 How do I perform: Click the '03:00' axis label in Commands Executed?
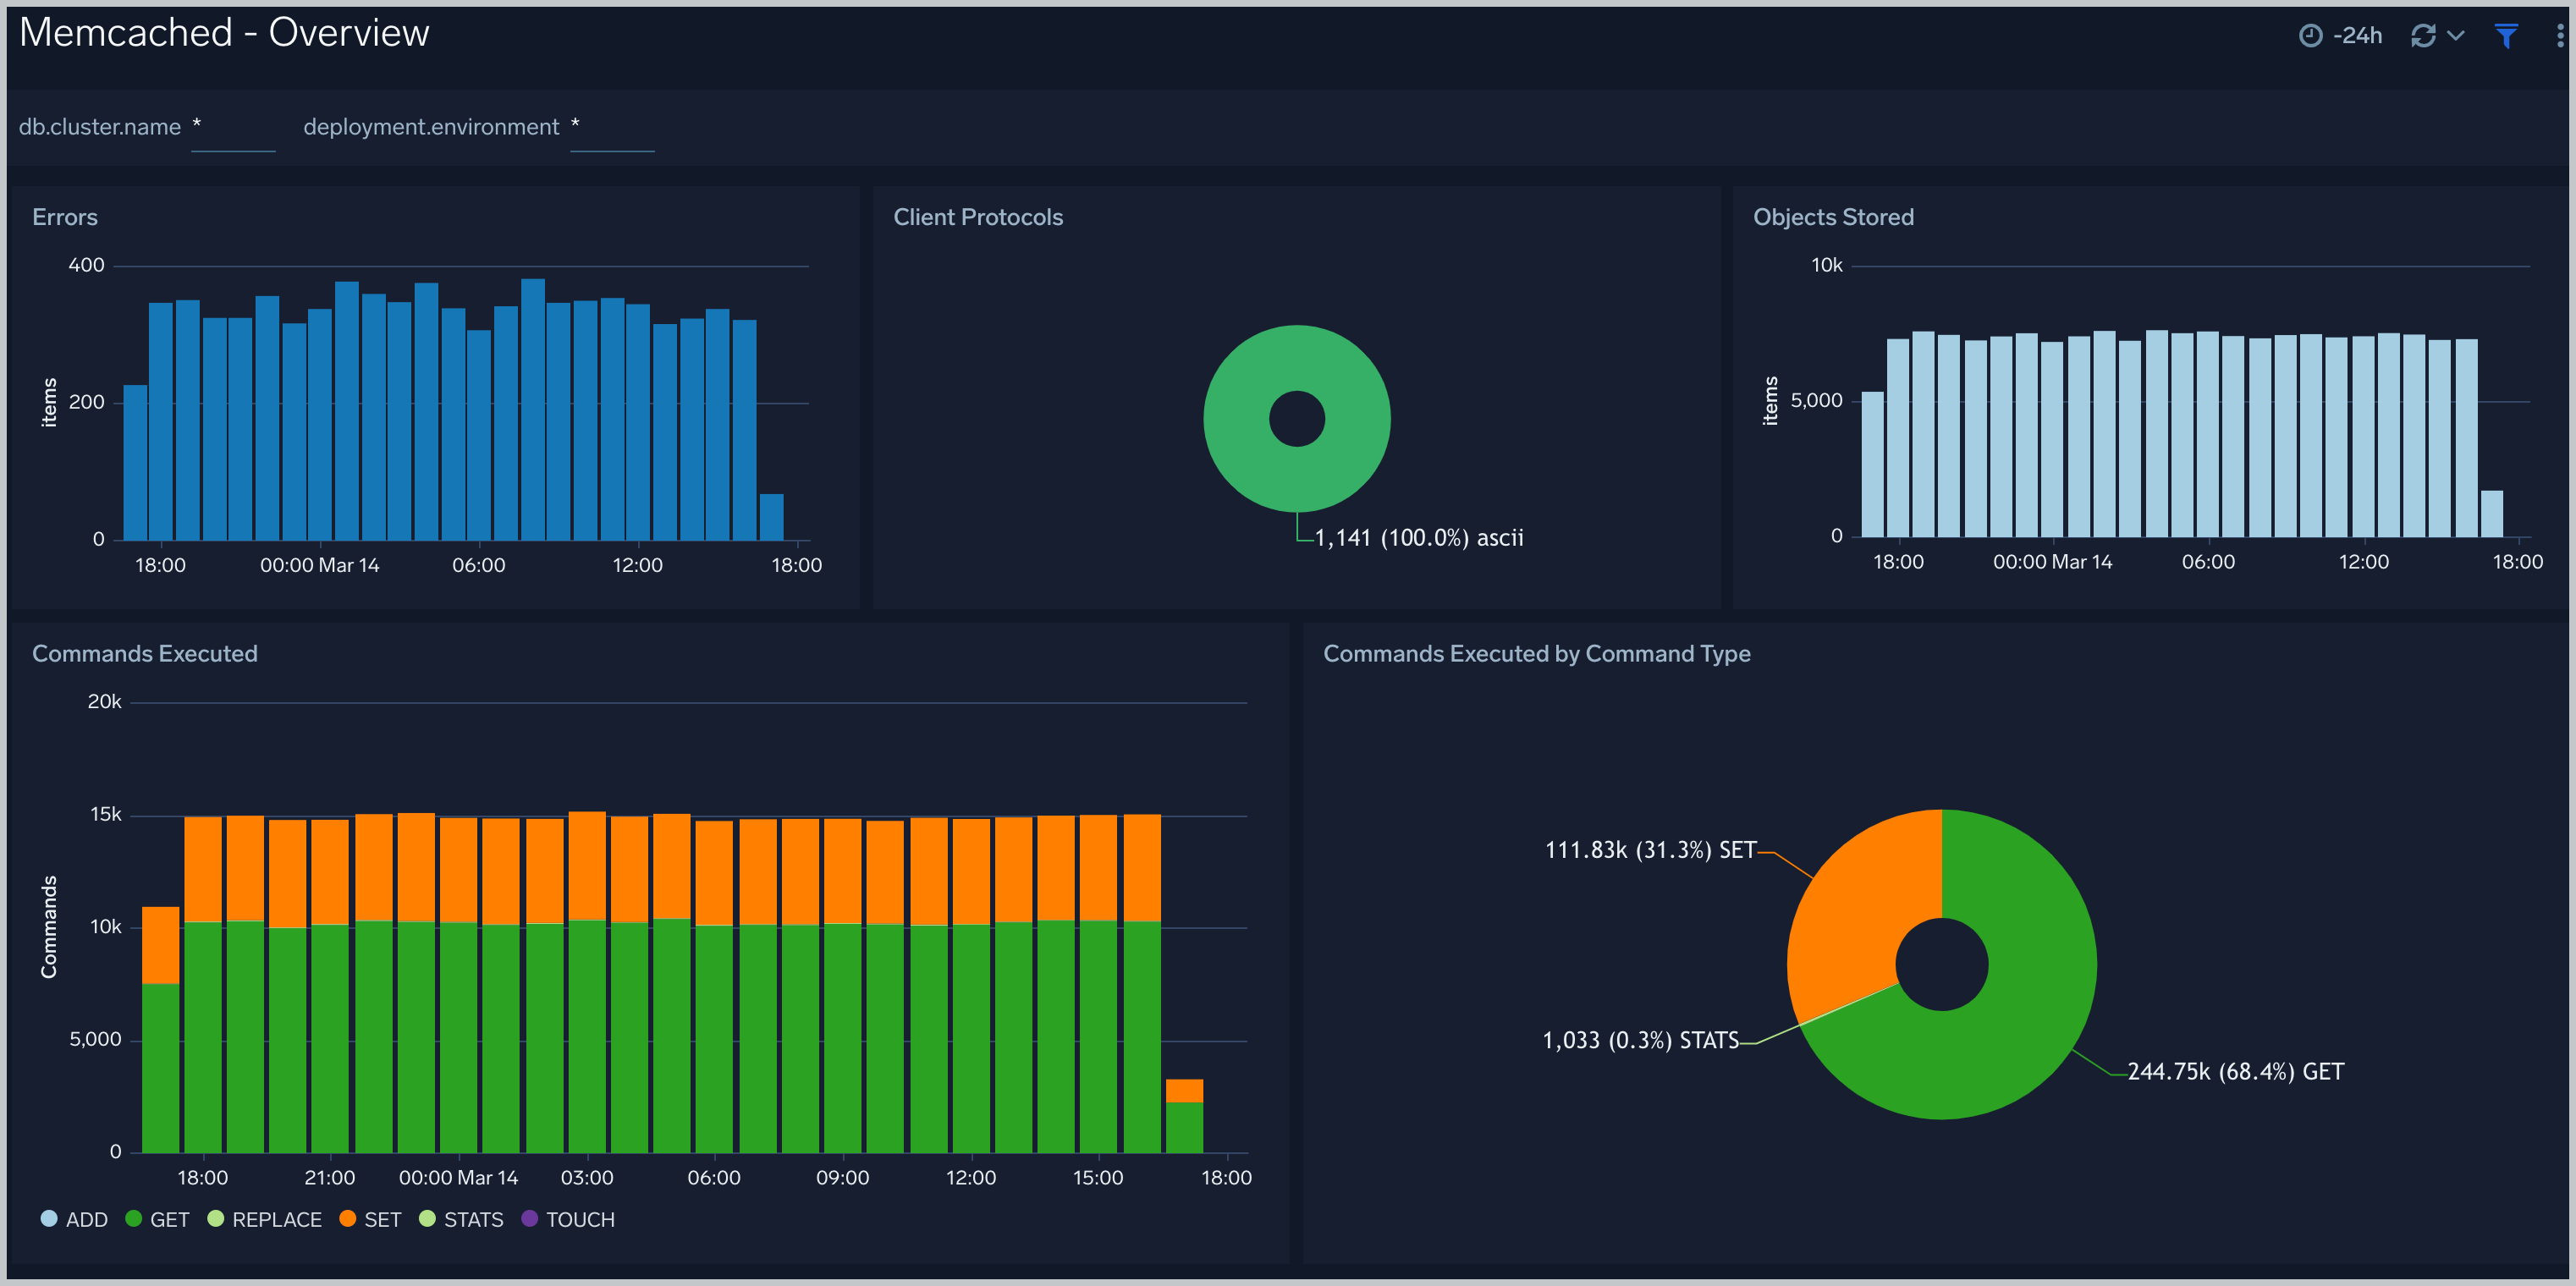click(586, 1178)
